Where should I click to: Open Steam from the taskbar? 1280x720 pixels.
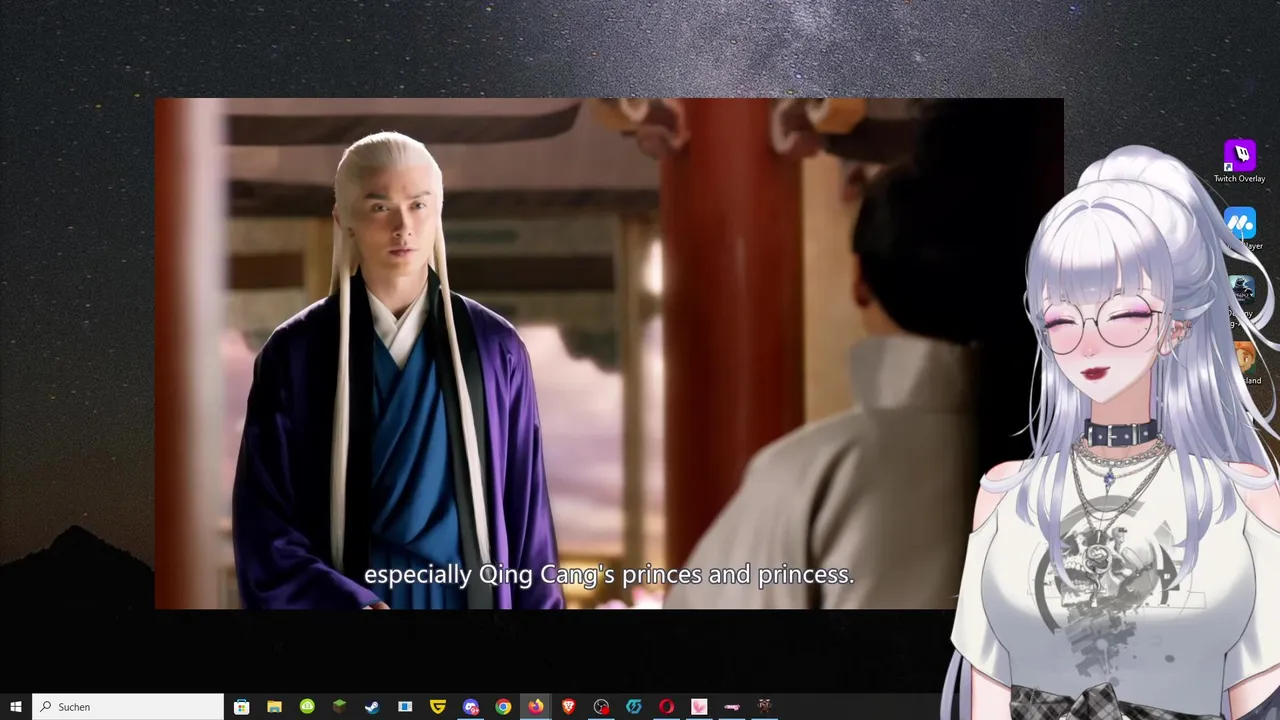tap(372, 707)
